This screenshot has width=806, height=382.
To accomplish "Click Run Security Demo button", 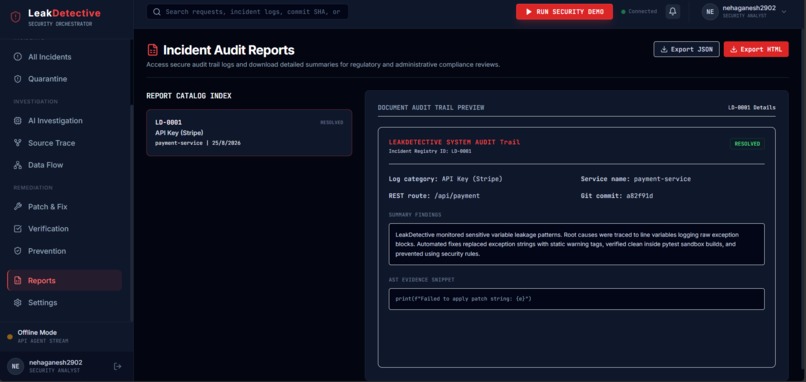I will [x=564, y=11].
